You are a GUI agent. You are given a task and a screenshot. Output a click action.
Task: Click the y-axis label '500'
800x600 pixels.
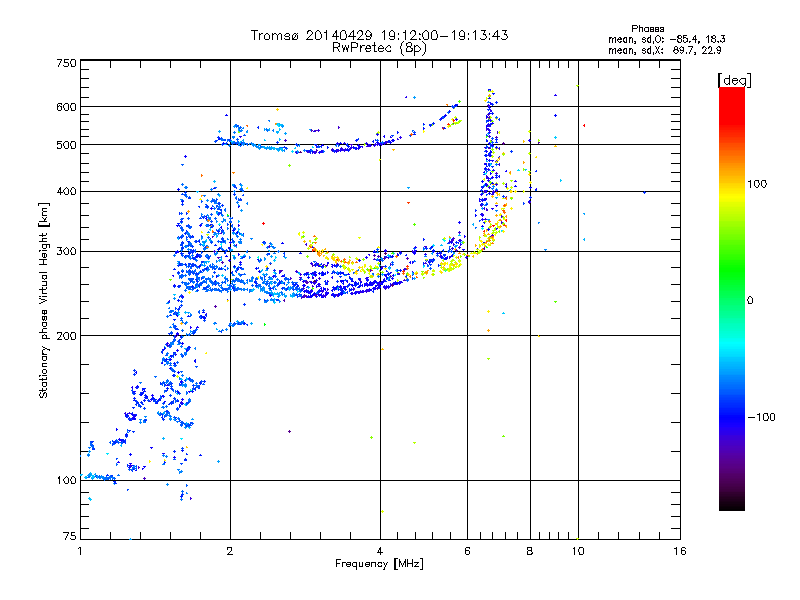pyautogui.click(x=67, y=145)
